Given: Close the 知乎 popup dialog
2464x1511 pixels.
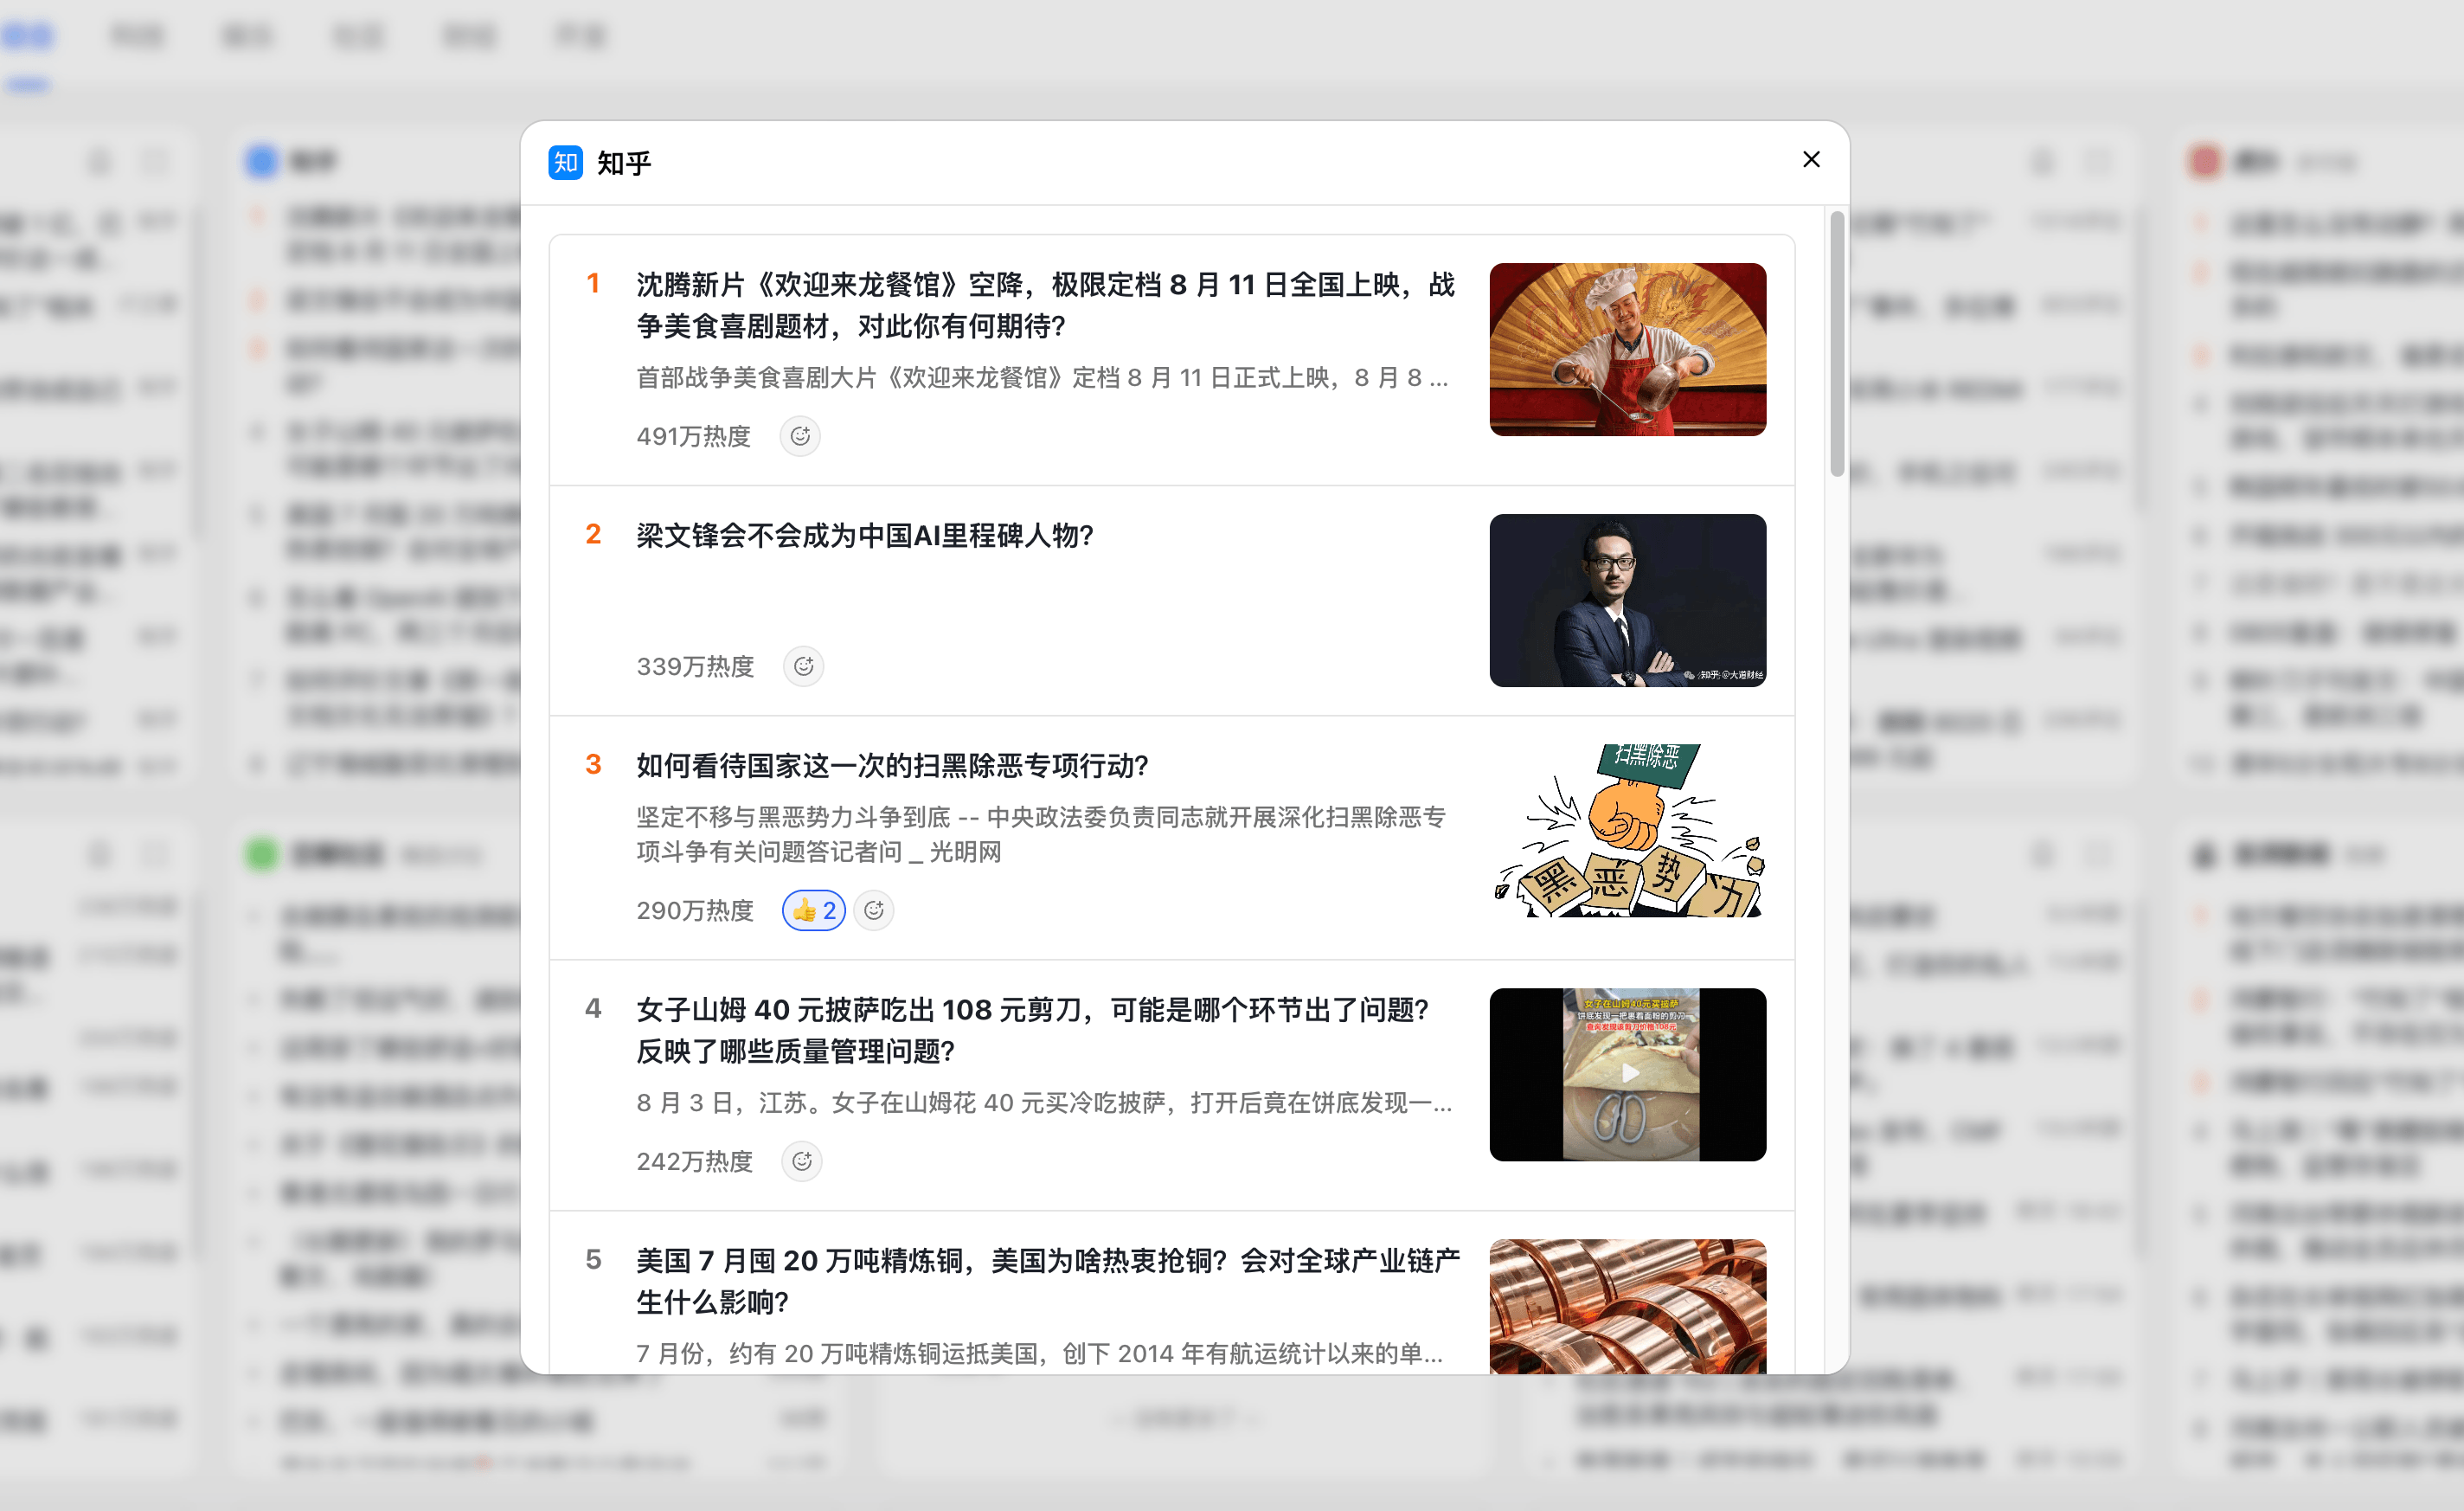Looking at the screenshot, I should click(1811, 160).
